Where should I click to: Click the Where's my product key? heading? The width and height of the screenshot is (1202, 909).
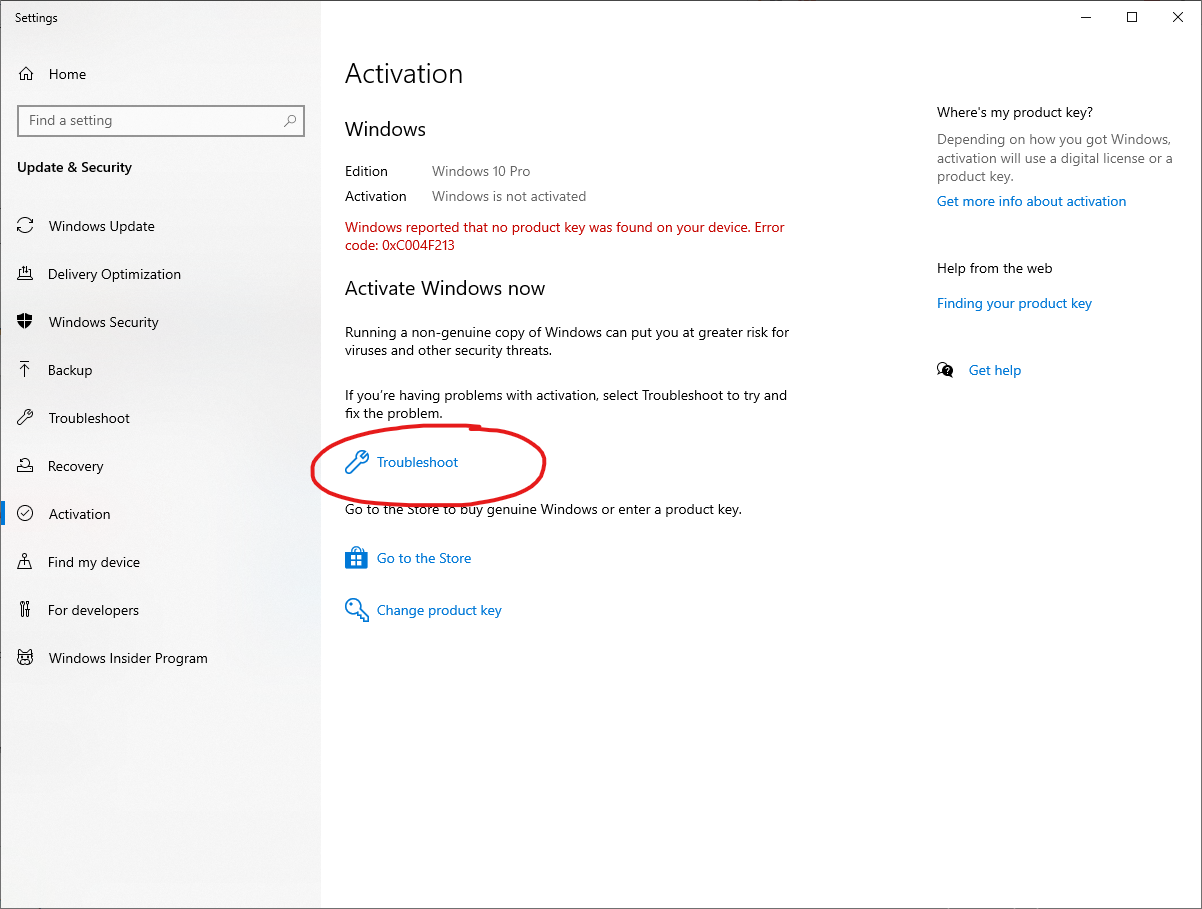click(x=1015, y=112)
